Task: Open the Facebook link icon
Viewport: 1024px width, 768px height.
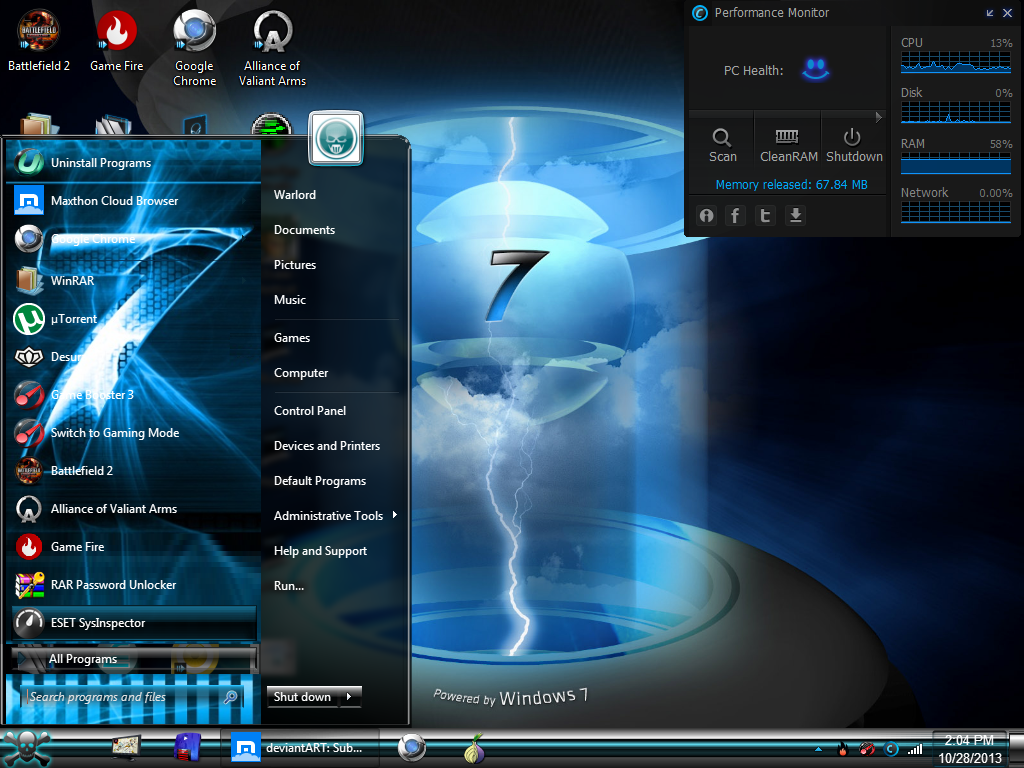Action: tap(736, 215)
